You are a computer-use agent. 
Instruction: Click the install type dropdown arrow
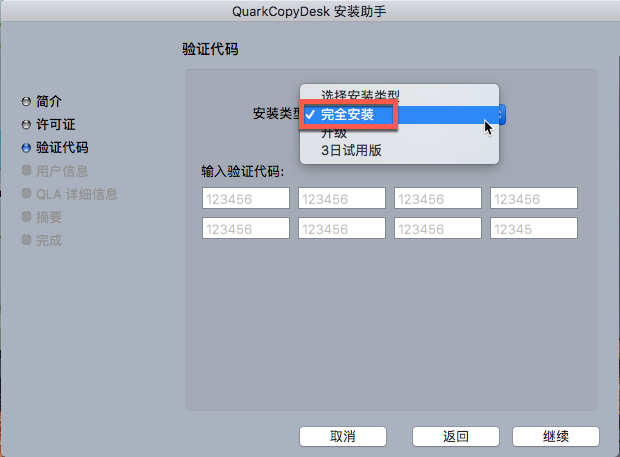point(501,115)
